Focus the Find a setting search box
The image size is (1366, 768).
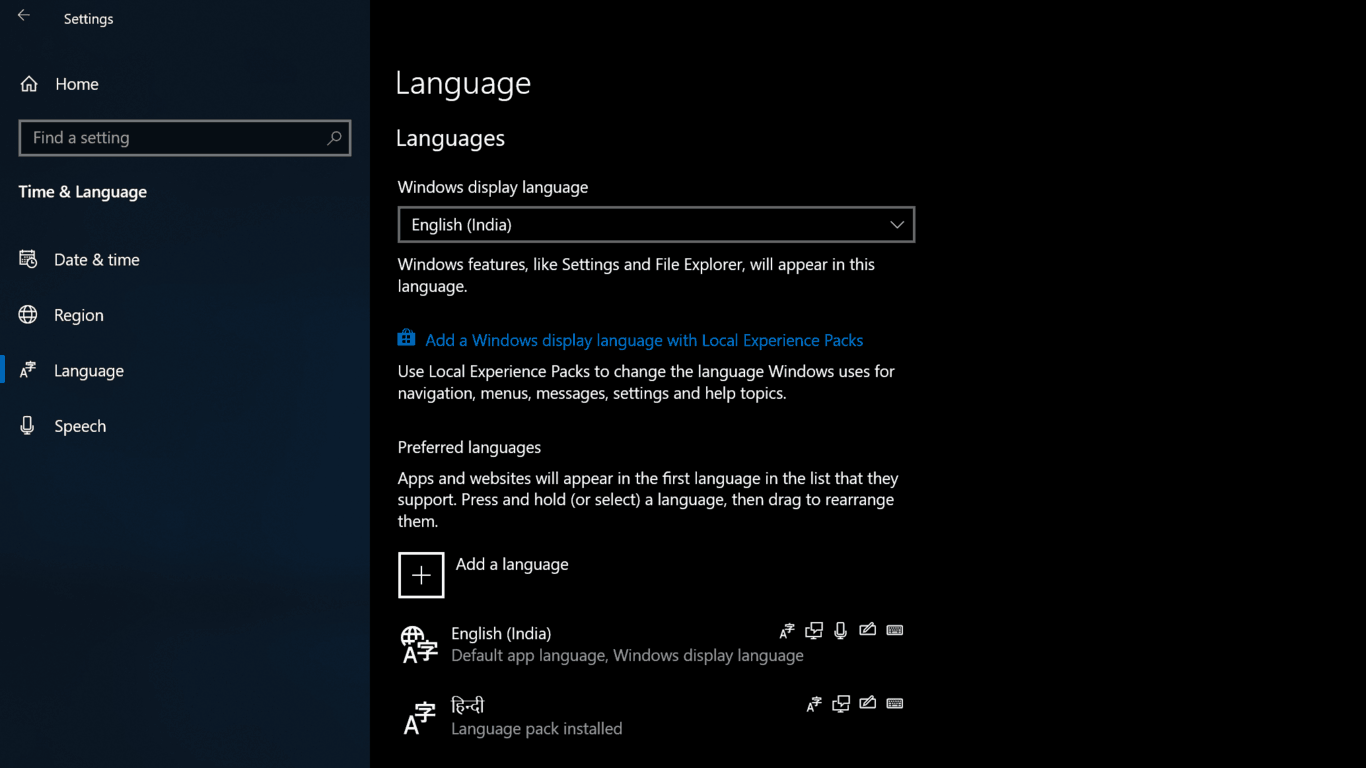point(185,138)
